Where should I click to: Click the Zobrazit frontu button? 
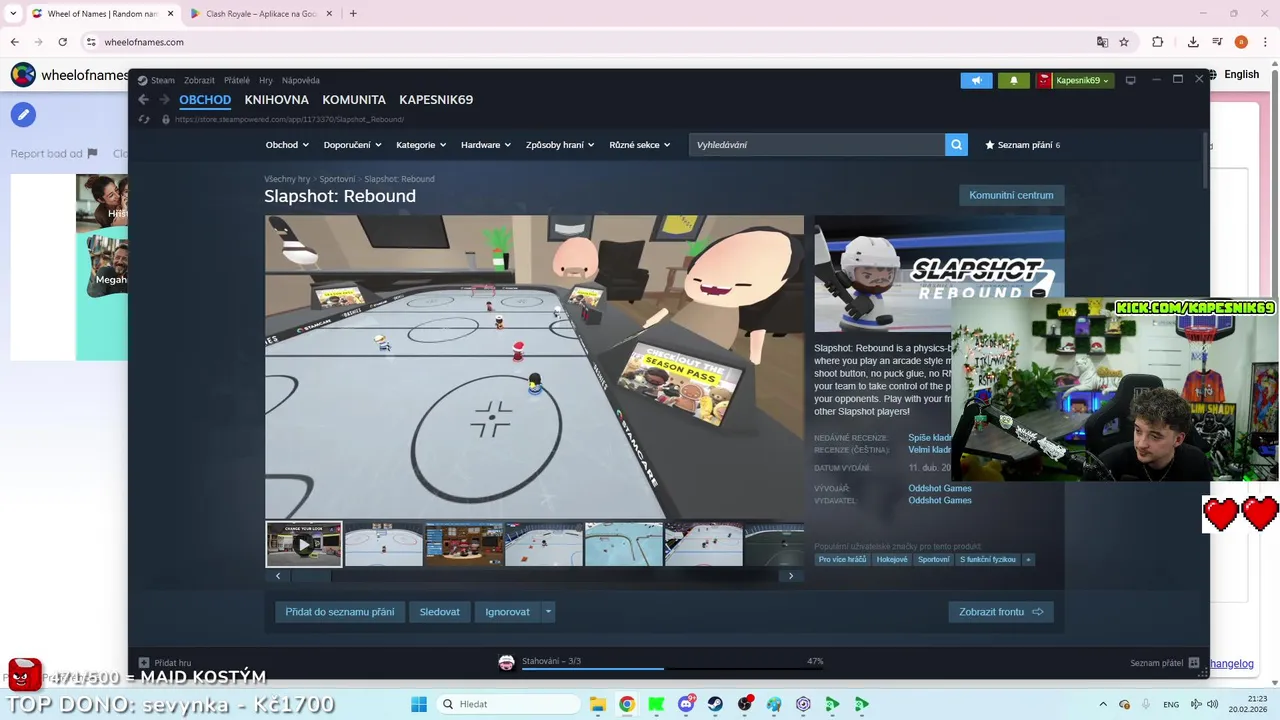1001,612
